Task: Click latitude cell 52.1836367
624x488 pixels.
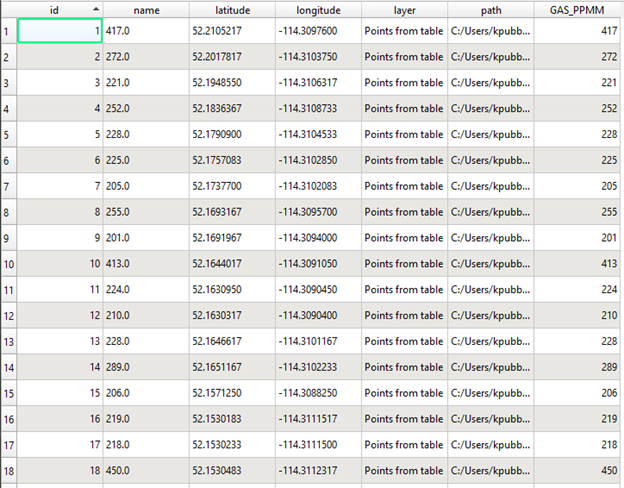Action: point(232,108)
